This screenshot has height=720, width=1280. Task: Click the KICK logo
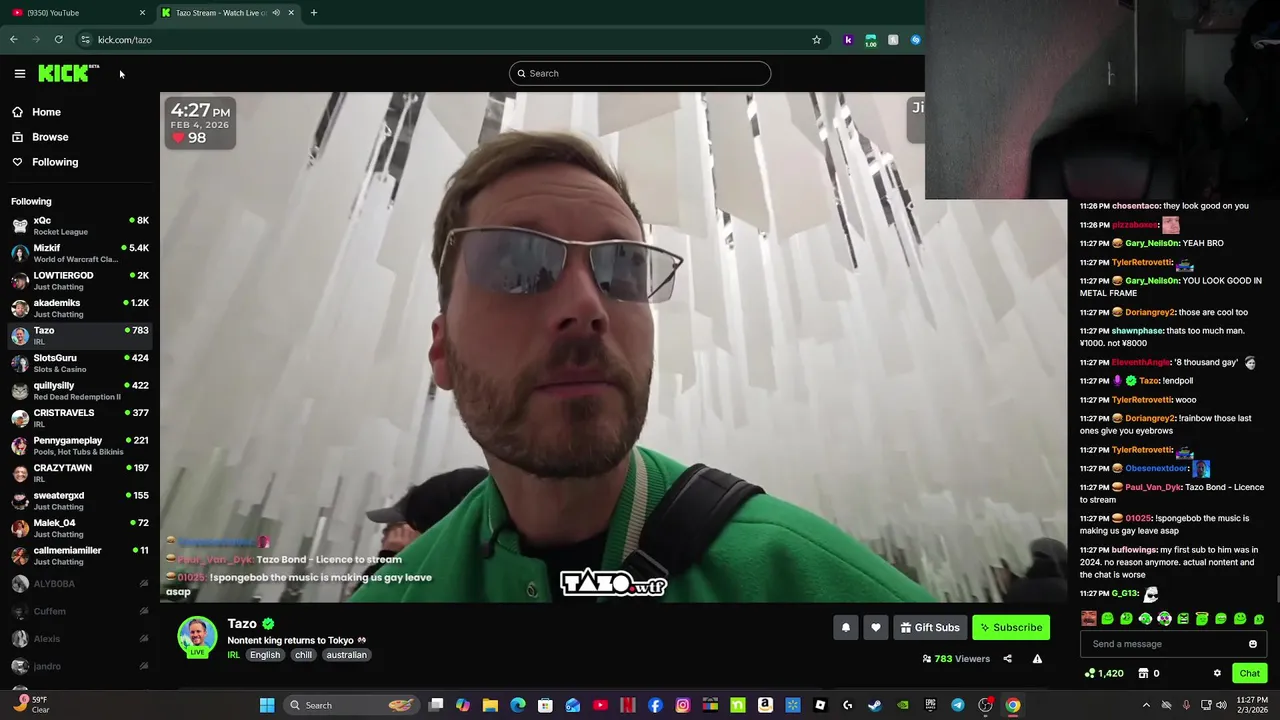[x=68, y=73]
